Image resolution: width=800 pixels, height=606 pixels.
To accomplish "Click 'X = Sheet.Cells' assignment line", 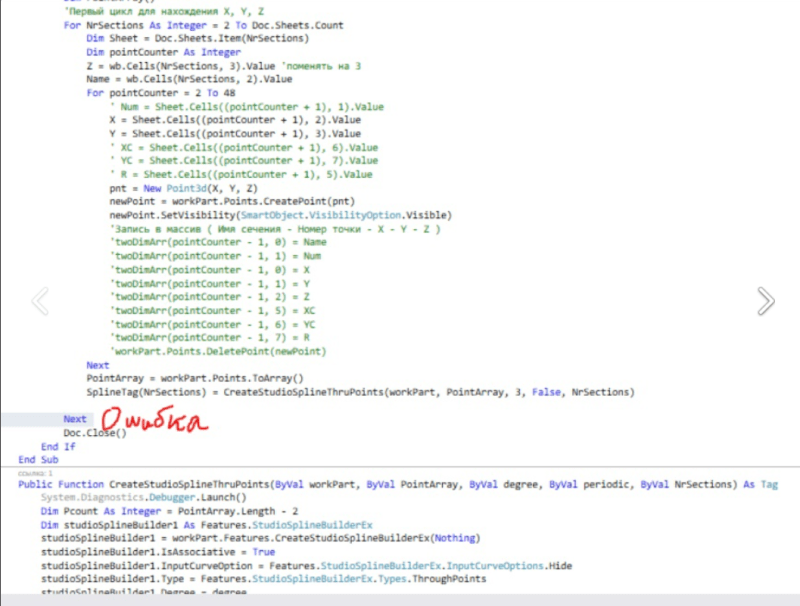I will 235,120.
